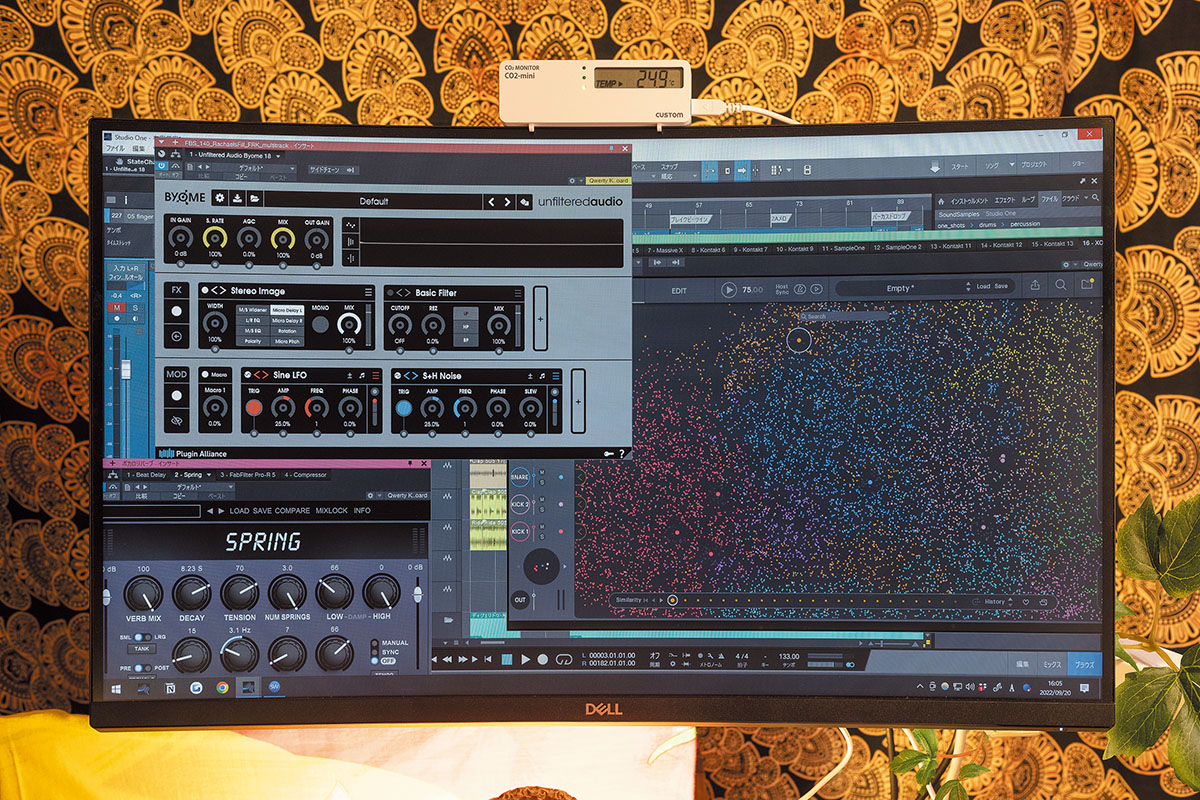Click XO Load preset button
The width and height of the screenshot is (1200, 800).
(x=983, y=287)
